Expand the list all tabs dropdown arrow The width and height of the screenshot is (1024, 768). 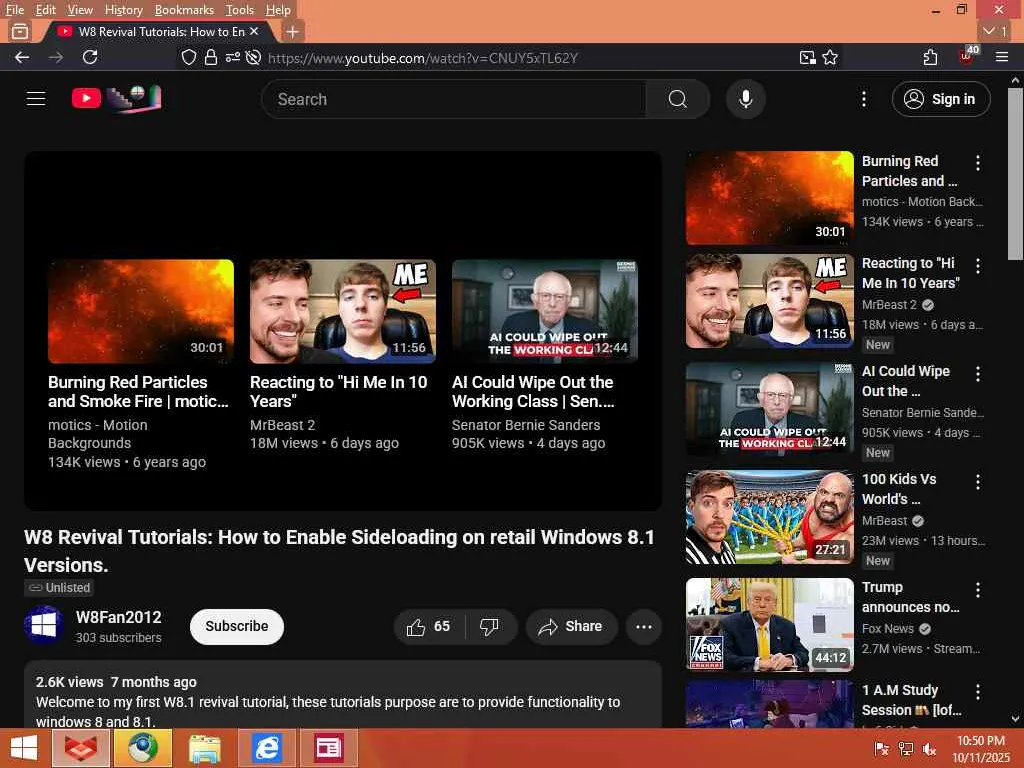[x=995, y=31]
